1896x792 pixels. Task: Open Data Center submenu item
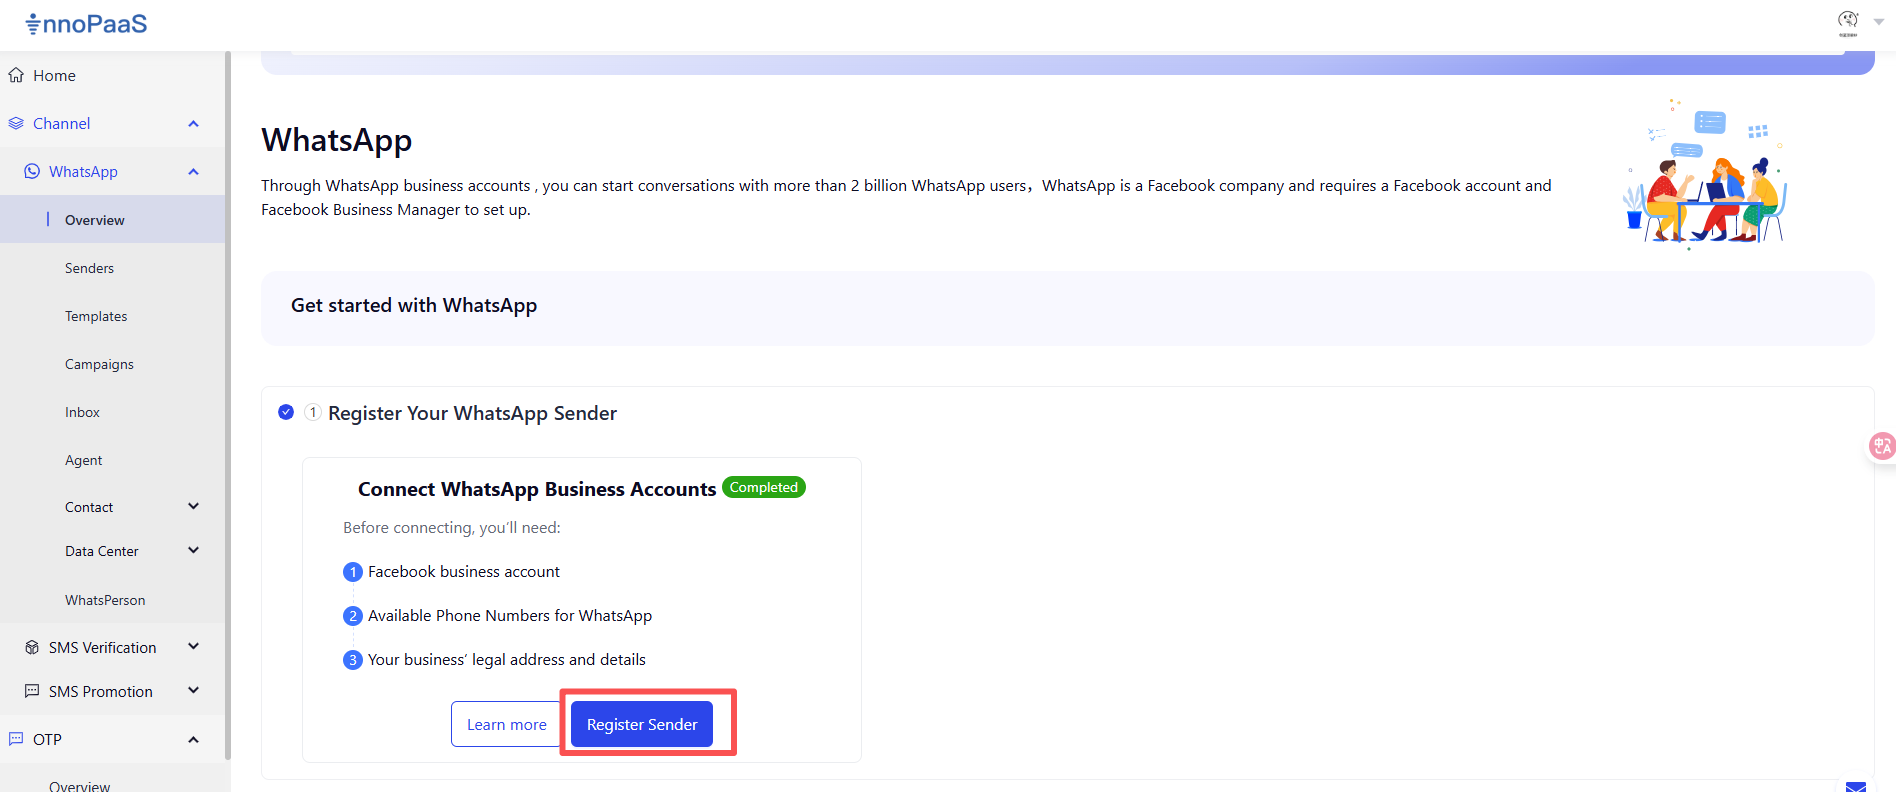coord(101,551)
